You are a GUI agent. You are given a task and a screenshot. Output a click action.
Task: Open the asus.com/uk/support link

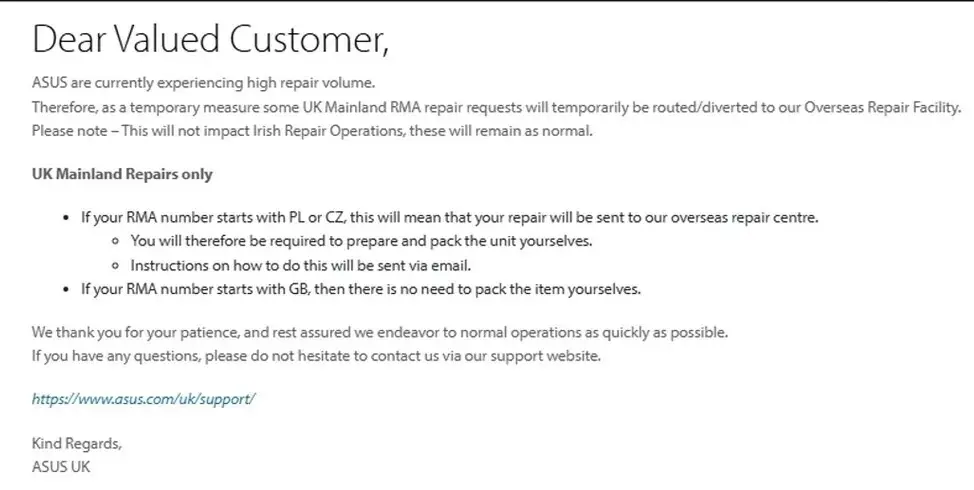[x=144, y=398]
